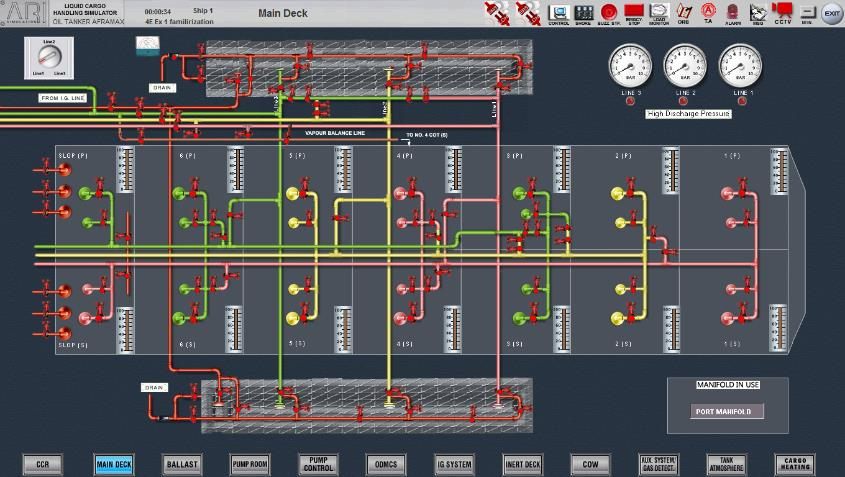This screenshot has width=845, height=477.
Task: Click the Main Deck title text
Action: point(283,13)
